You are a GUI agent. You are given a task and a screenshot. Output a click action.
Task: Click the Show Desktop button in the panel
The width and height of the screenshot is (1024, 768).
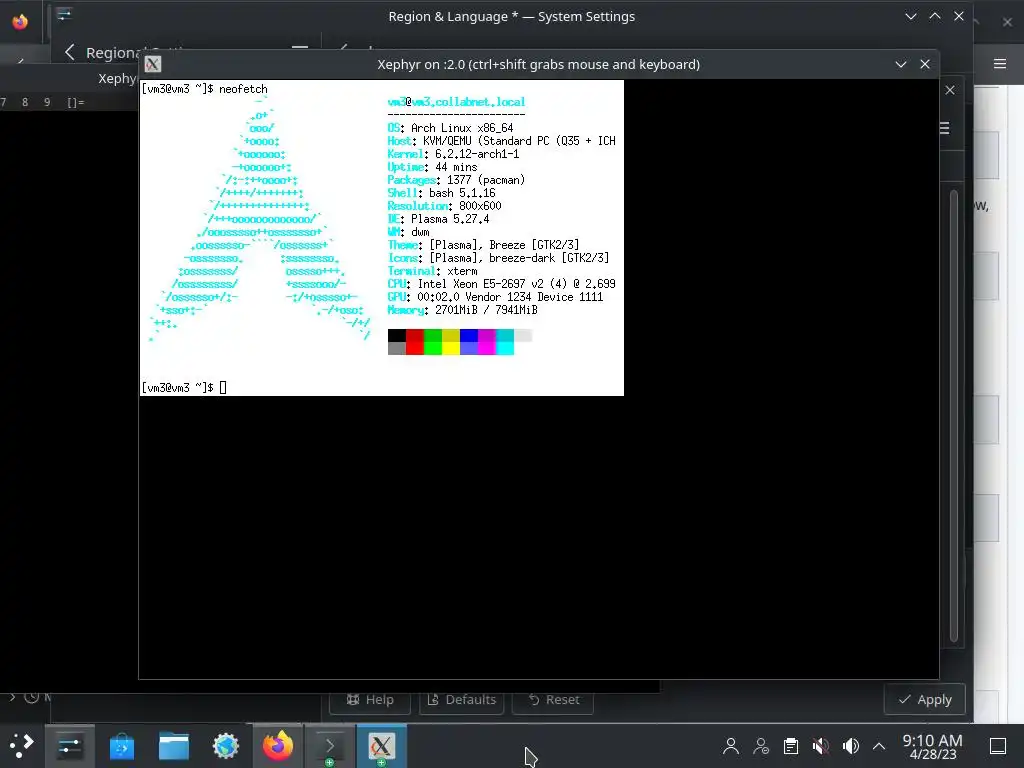[x=998, y=746]
